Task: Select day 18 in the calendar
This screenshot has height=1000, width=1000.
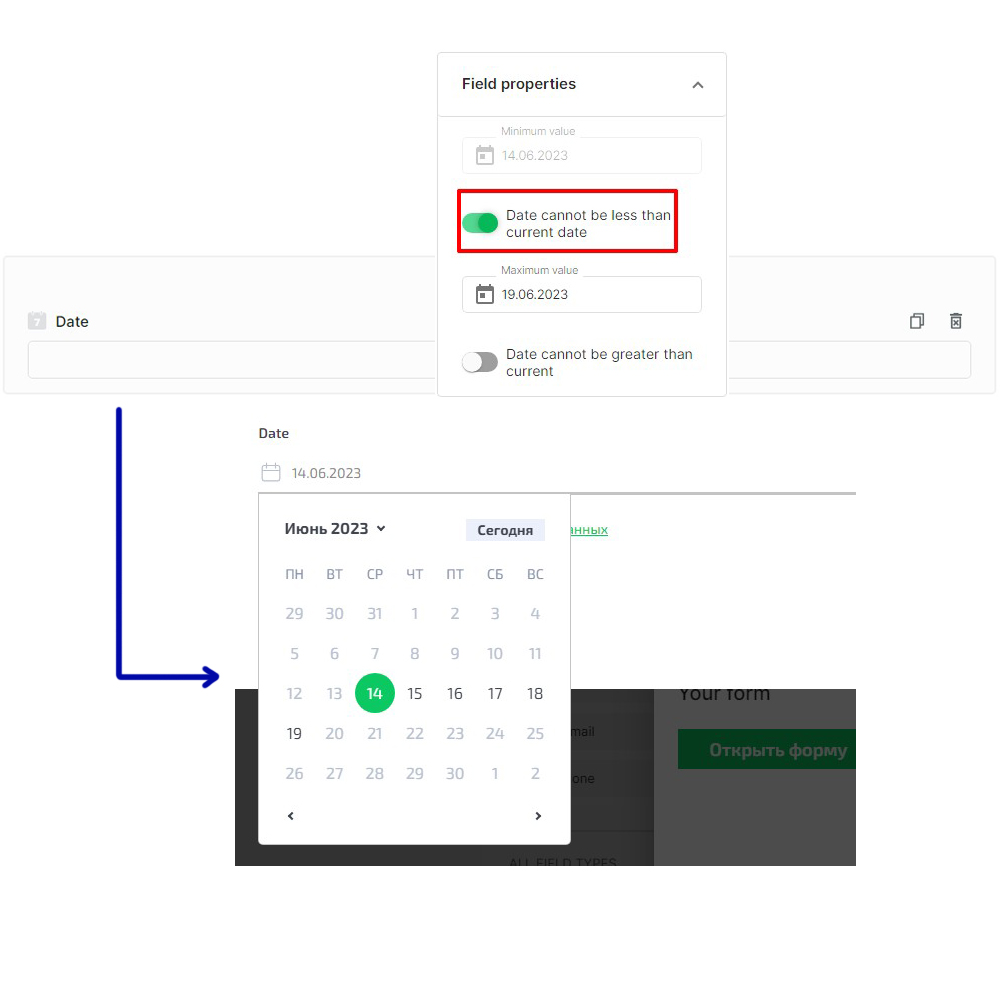Action: click(535, 693)
